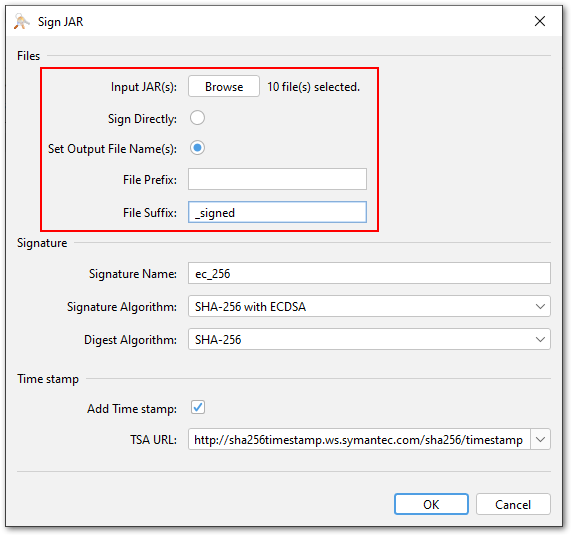The height and width of the screenshot is (536, 572).
Task: Open the Signature Algorithm dropdown
Action: [x=369, y=306]
